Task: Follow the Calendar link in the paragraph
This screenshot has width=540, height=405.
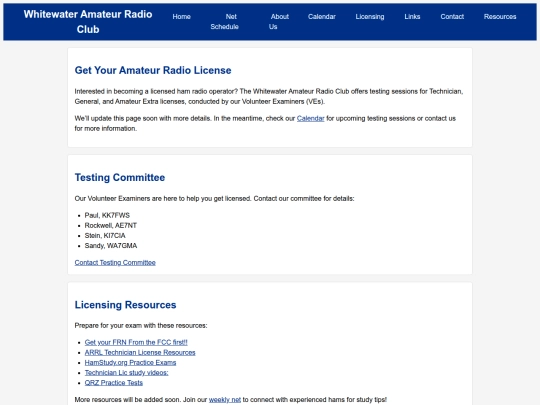Action: pyautogui.click(x=310, y=118)
